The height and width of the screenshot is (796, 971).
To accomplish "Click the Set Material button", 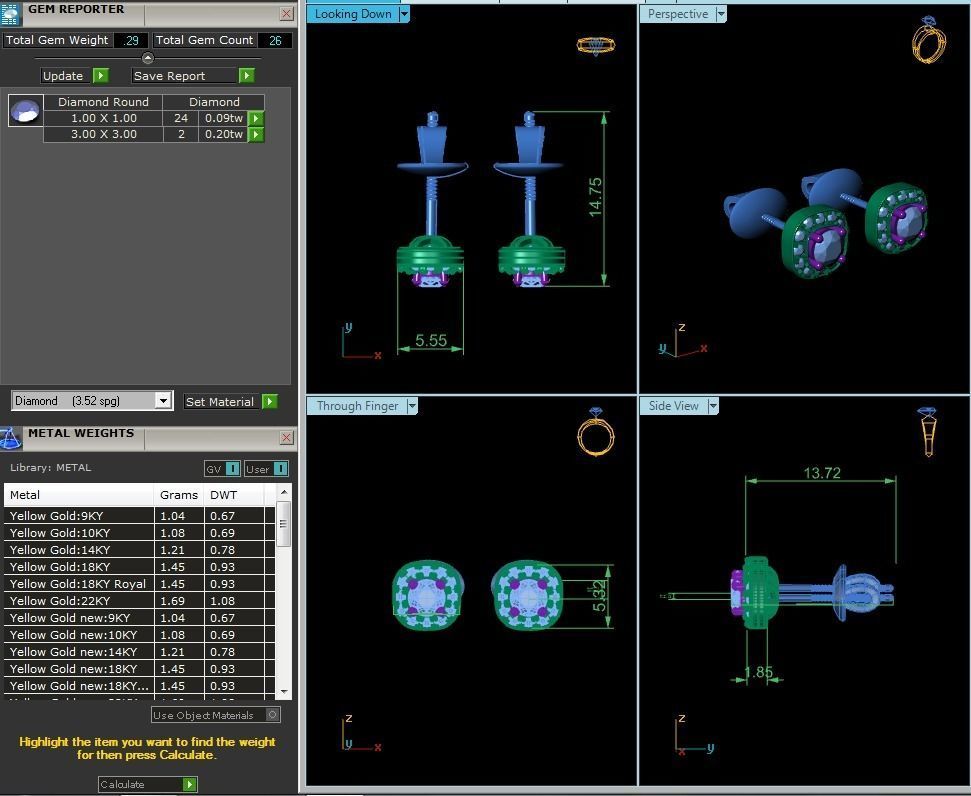I will tap(223, 401).
